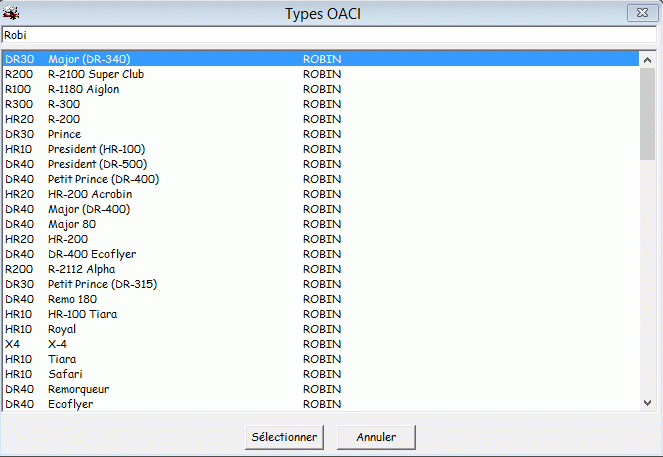Select the Major (DR-340) row
The image size is (663, 457).
click(x=321, y=59)
